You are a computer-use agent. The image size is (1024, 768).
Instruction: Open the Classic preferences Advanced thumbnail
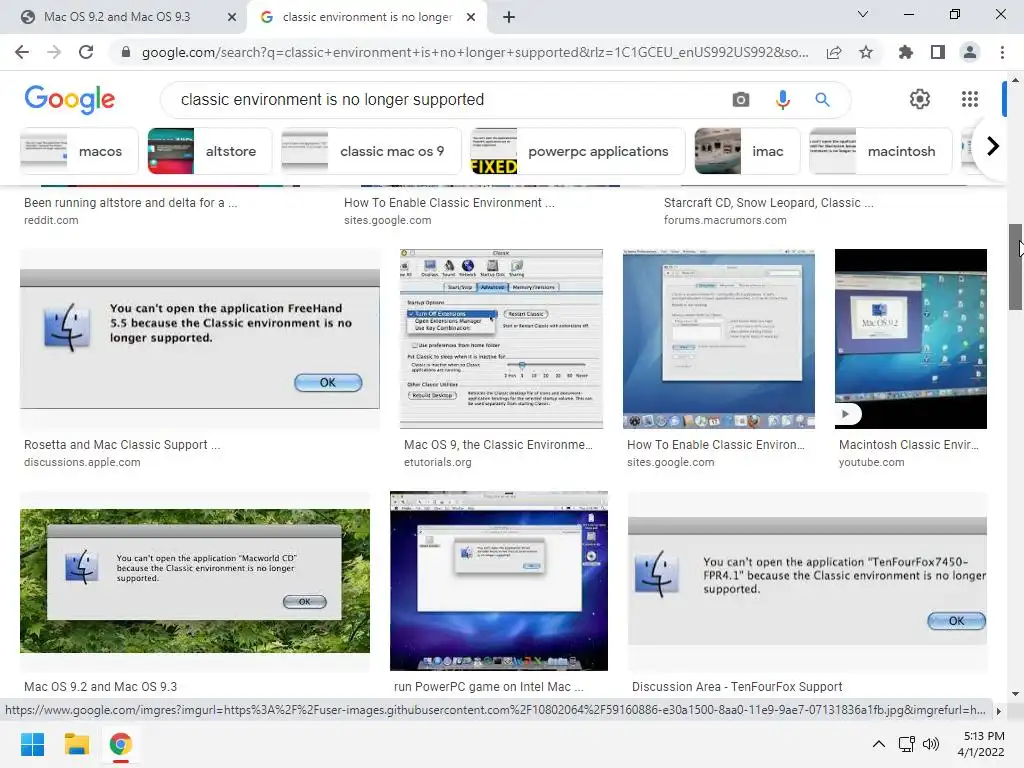[x=501, y=338]
